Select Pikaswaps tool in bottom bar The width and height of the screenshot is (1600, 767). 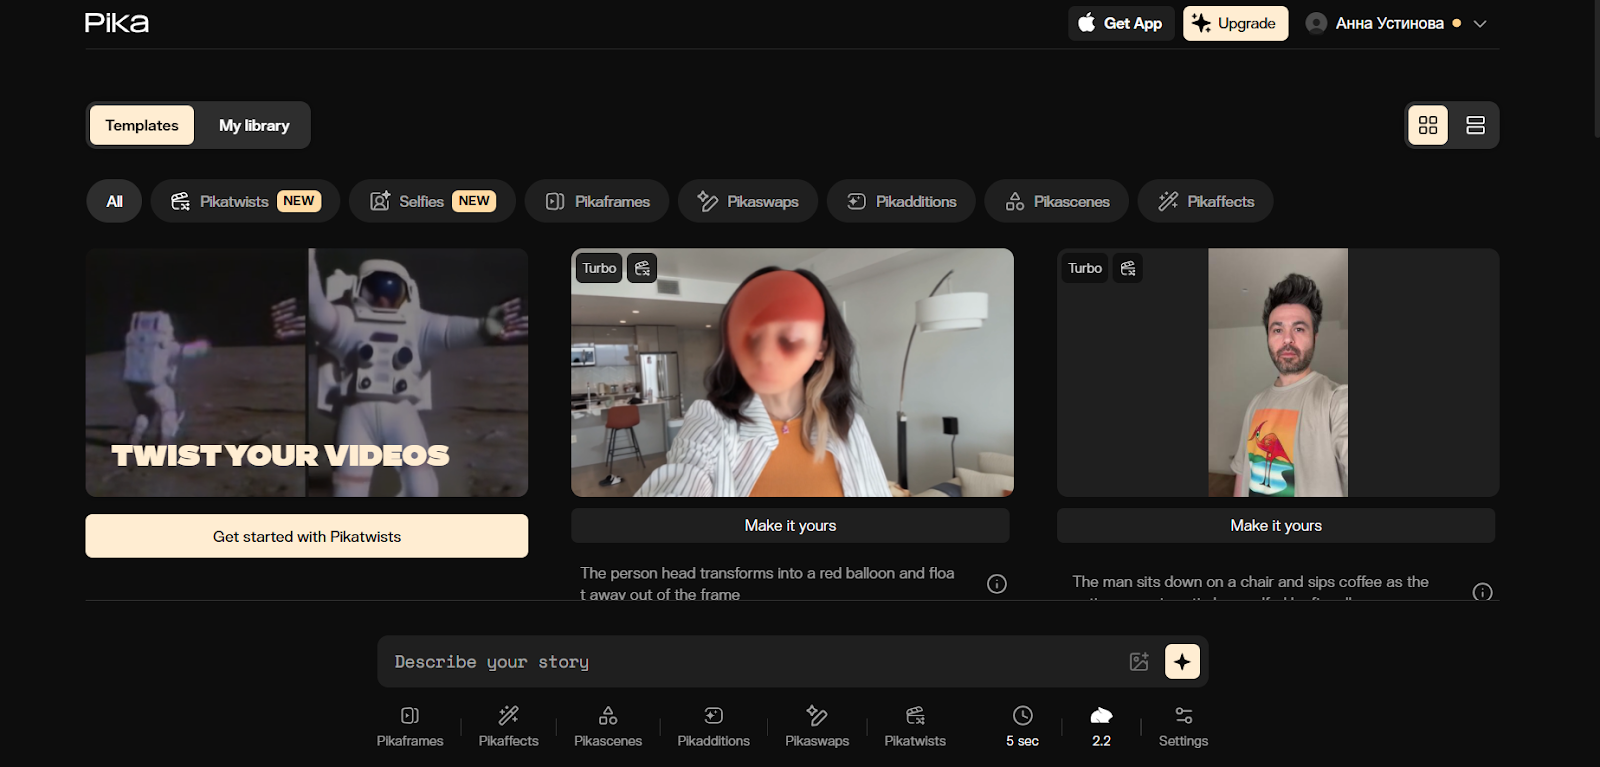pos(817,727)
